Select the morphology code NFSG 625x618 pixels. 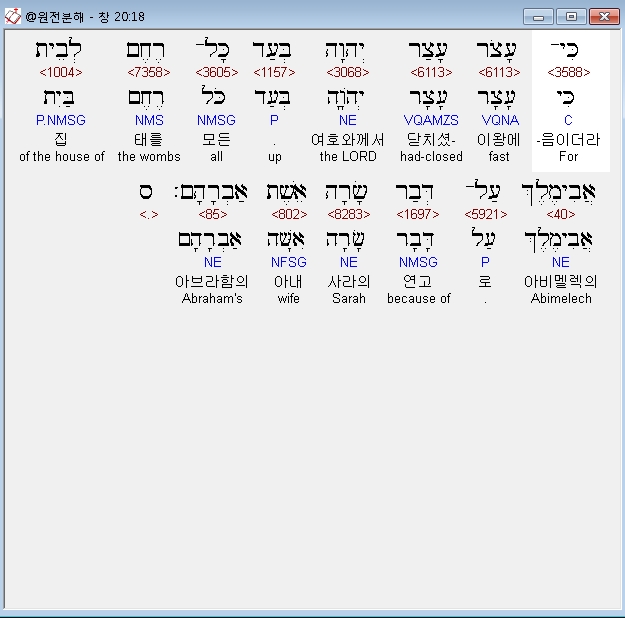pyautogui.click(x=289, y=262)
